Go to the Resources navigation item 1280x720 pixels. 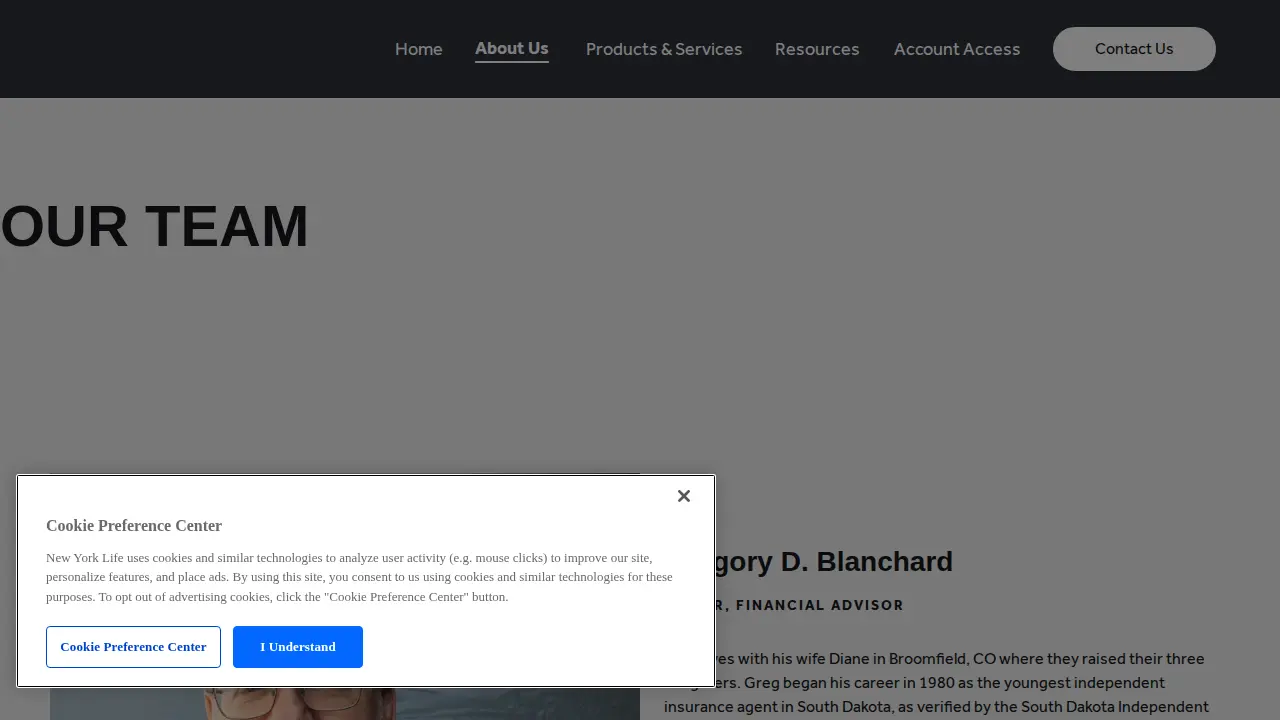click(x=817, y=49)
